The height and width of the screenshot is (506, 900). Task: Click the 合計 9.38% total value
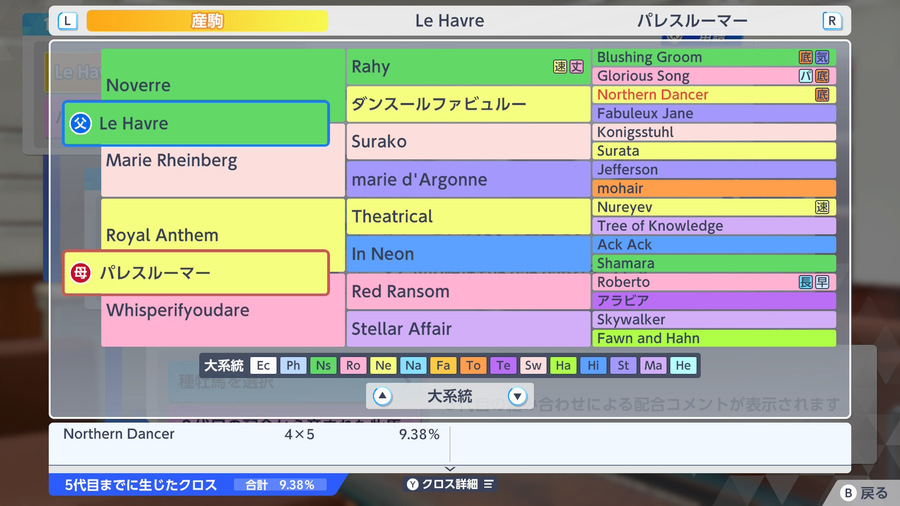280,485
